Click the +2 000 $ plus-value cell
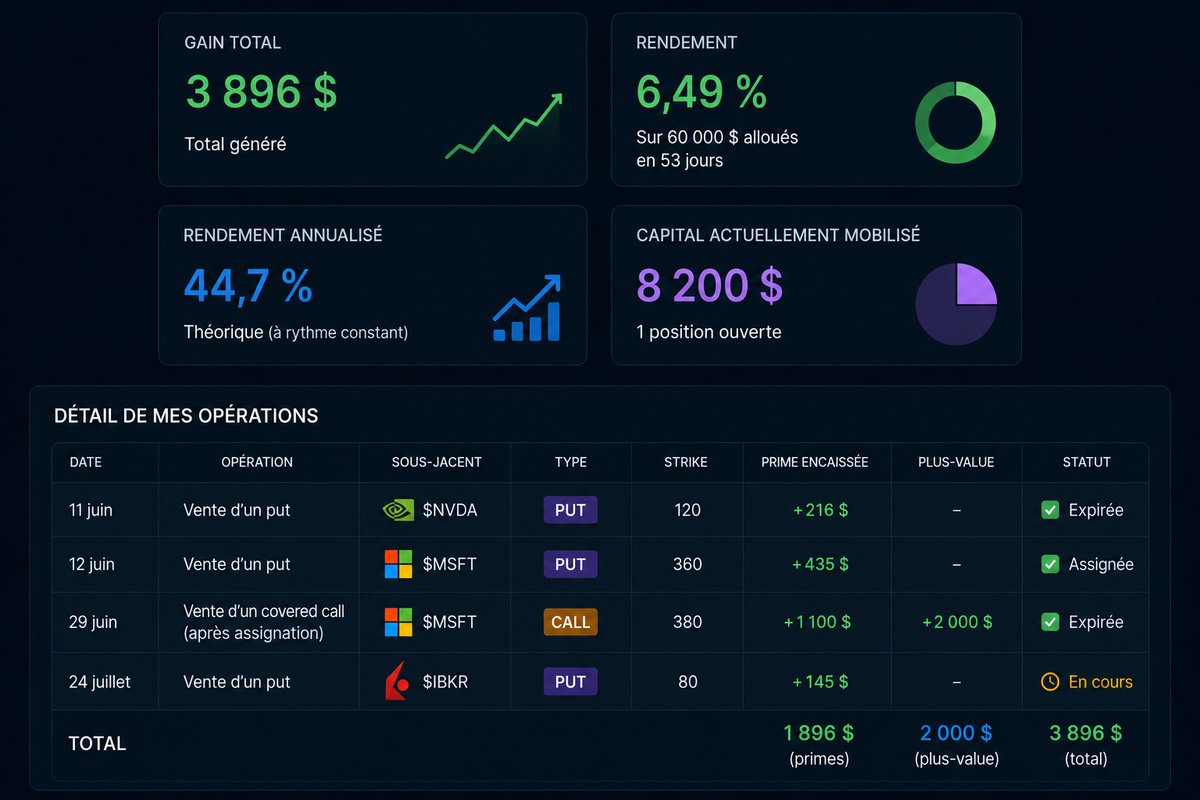 957,622
